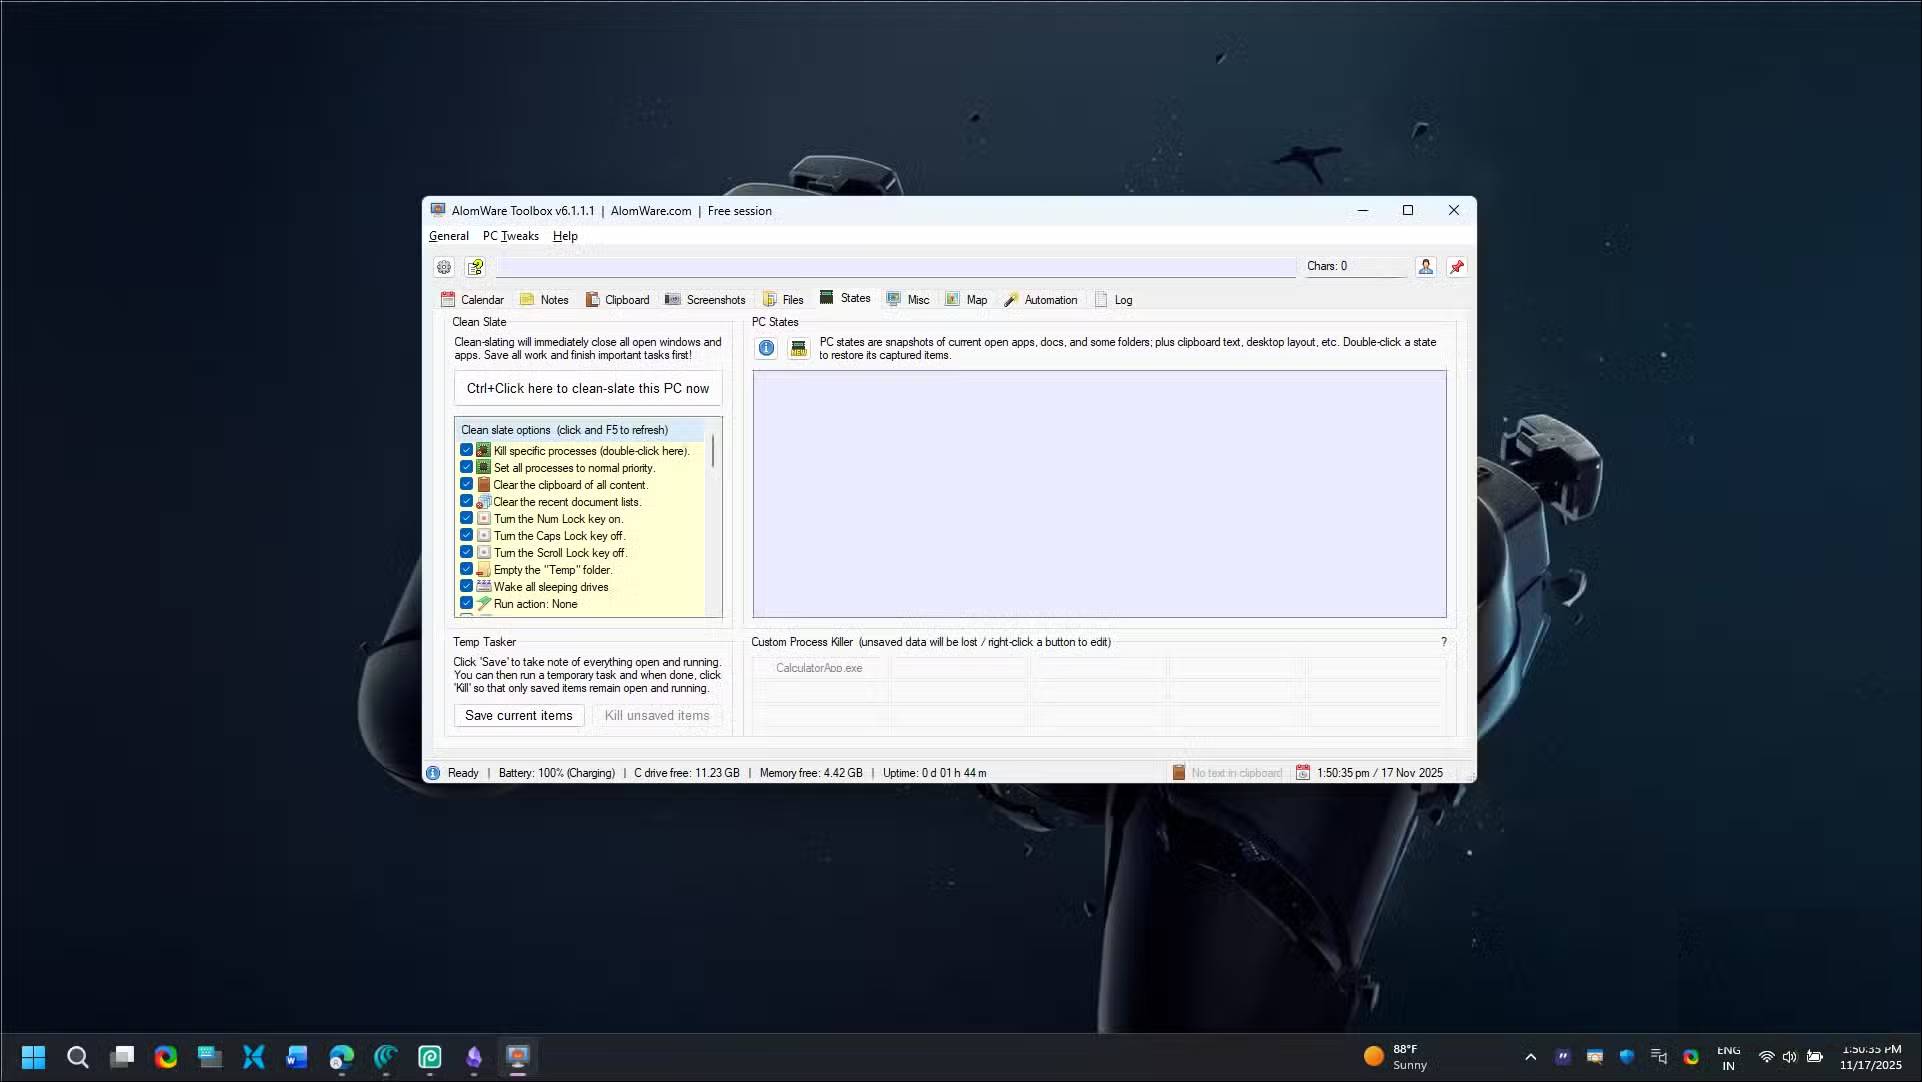1922x1082 pixels.
Task: Click the new PC state icon
Action: 798,348
